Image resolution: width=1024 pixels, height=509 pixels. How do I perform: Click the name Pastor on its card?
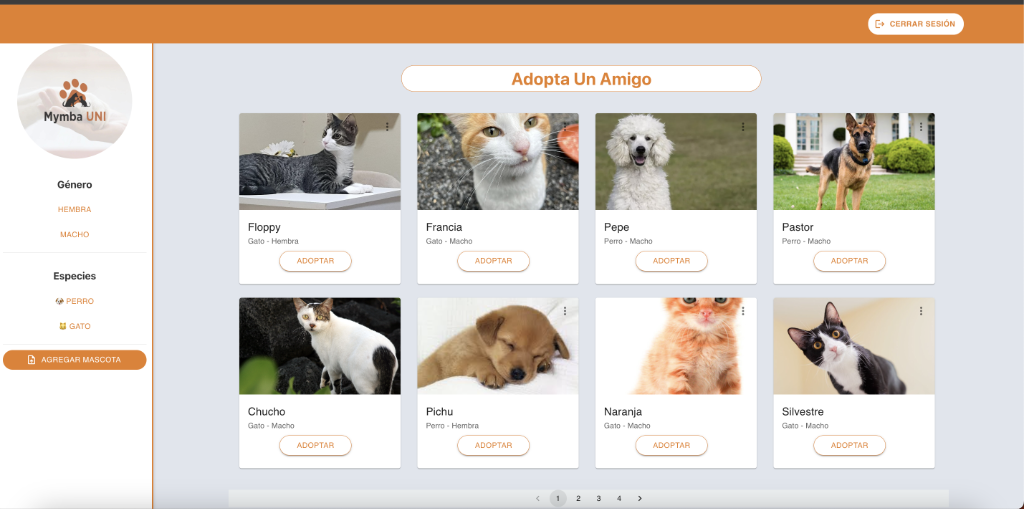[x=798, y=227]
